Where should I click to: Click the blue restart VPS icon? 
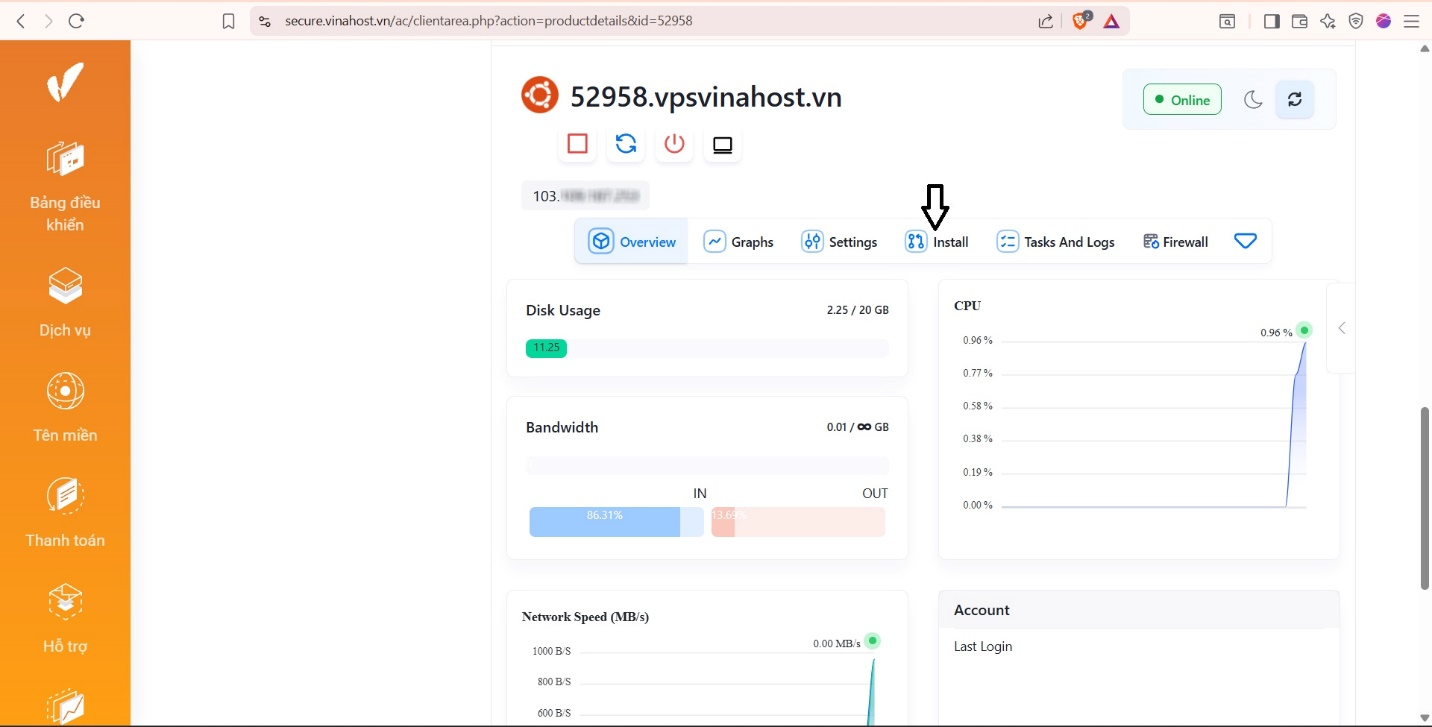pyautogui.click(x=626, y=144)
